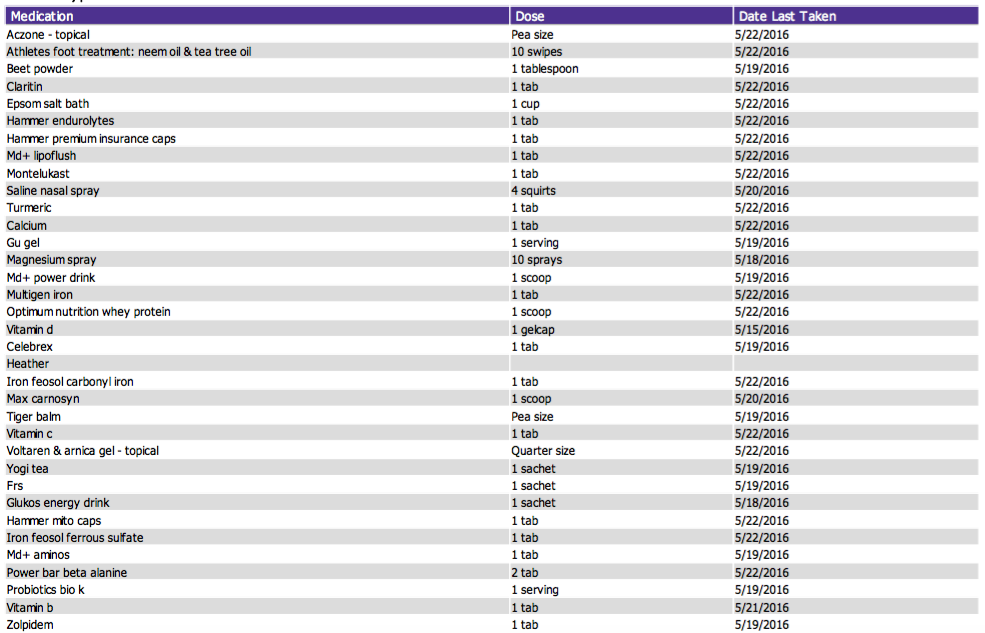This screenshot has width=985, height=633.
Task: Click the Dose column header
Action: click(529, 16)
